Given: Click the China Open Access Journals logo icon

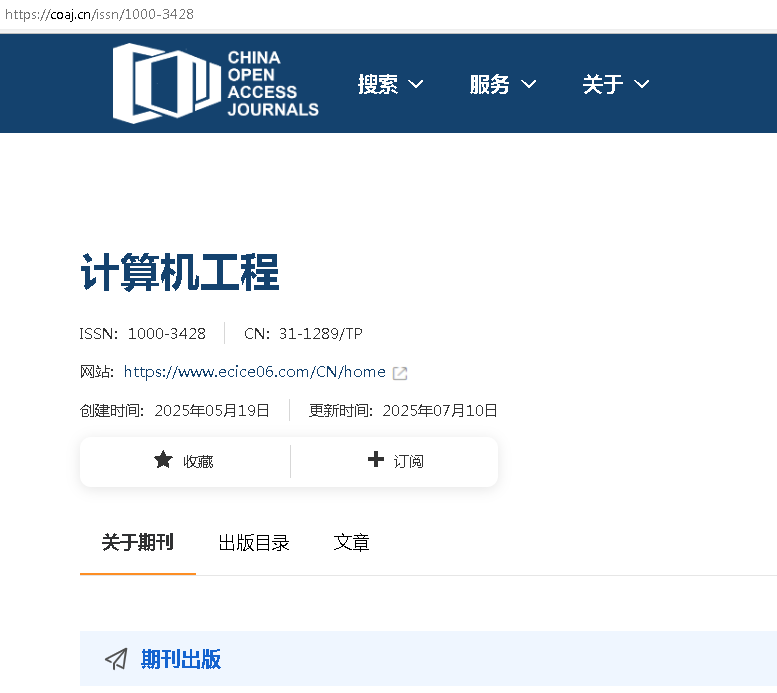Looking at the screenshot, I should pyautogui.click(x=166, y=83).
